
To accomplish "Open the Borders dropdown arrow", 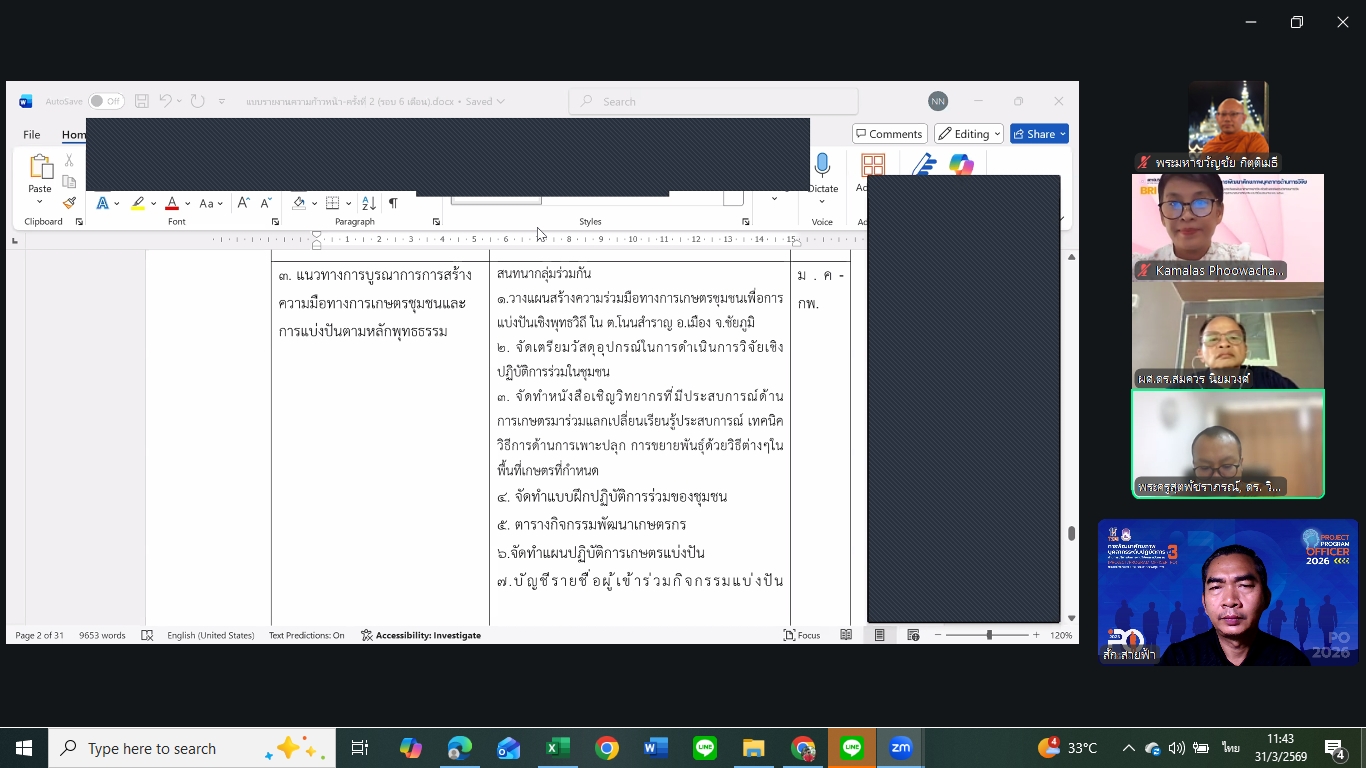I will [347, 203].
